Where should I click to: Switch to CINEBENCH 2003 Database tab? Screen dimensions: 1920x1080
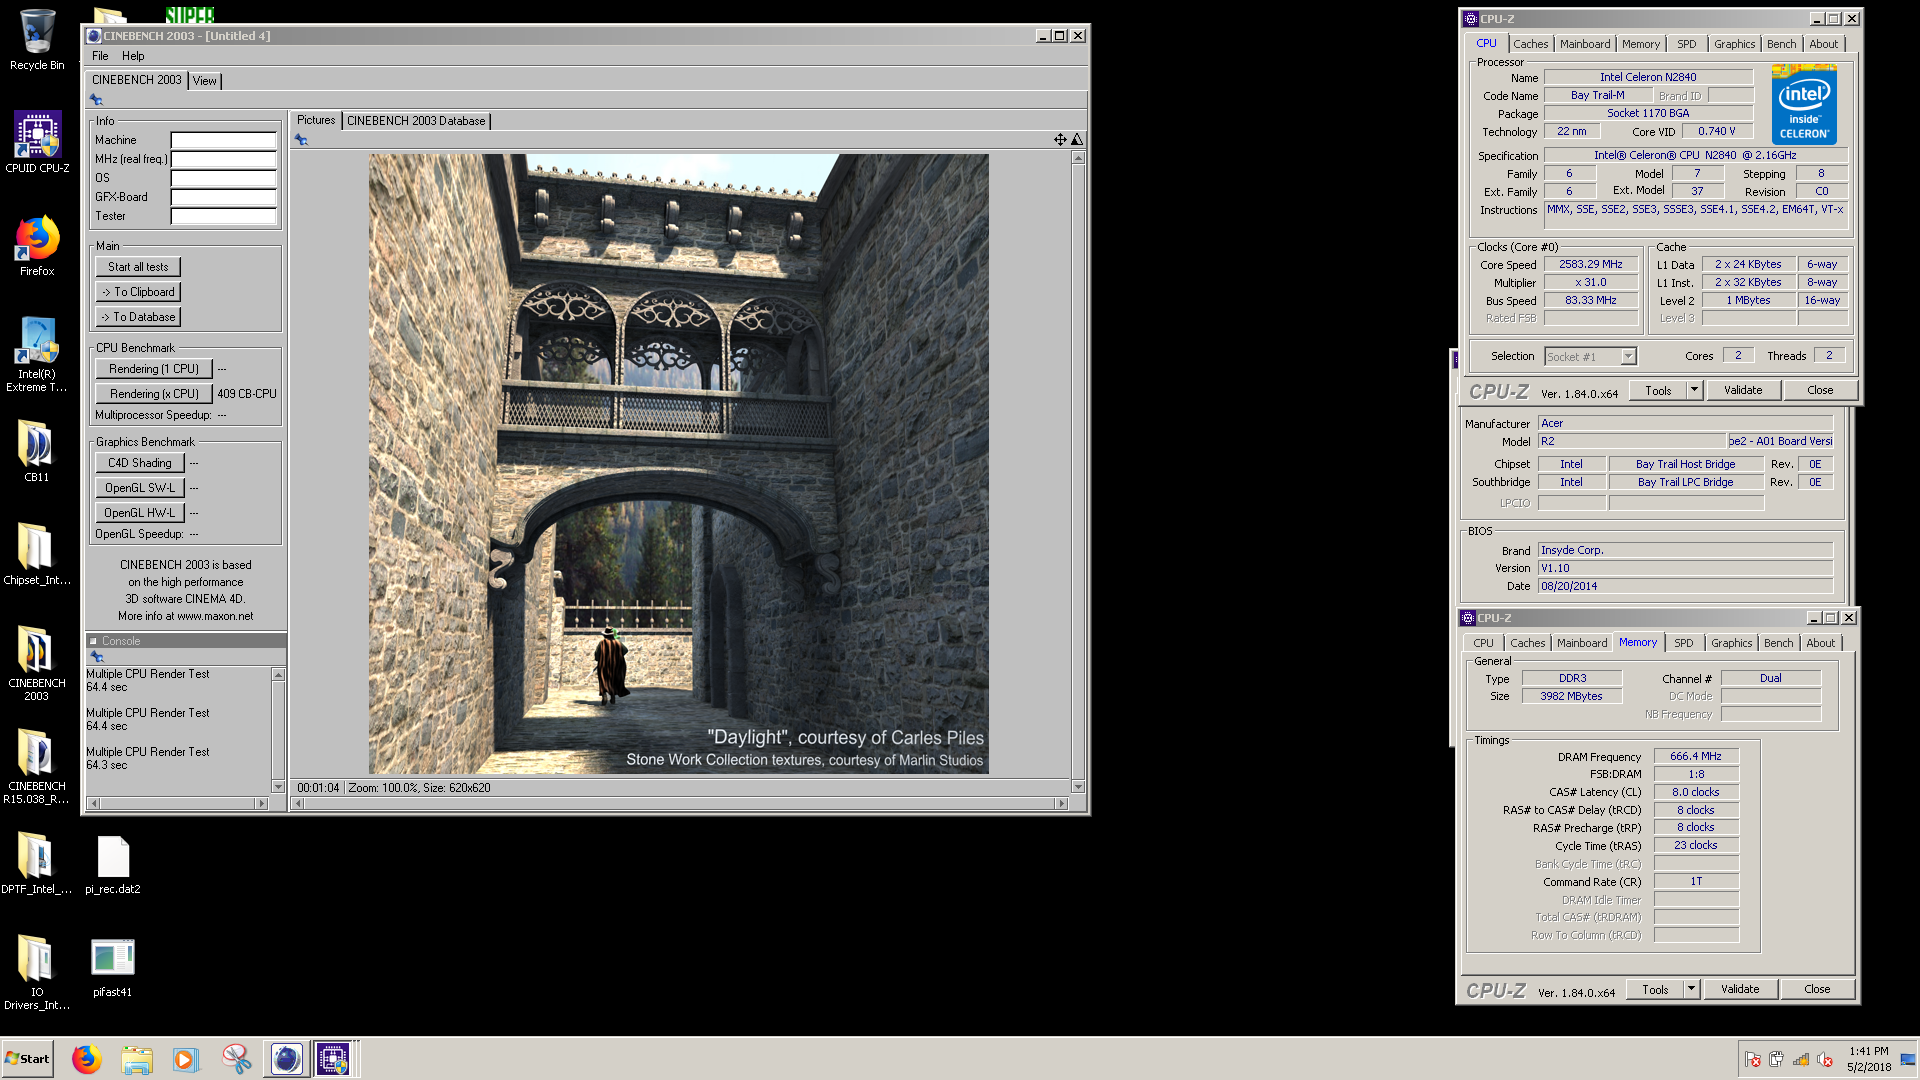416,121
